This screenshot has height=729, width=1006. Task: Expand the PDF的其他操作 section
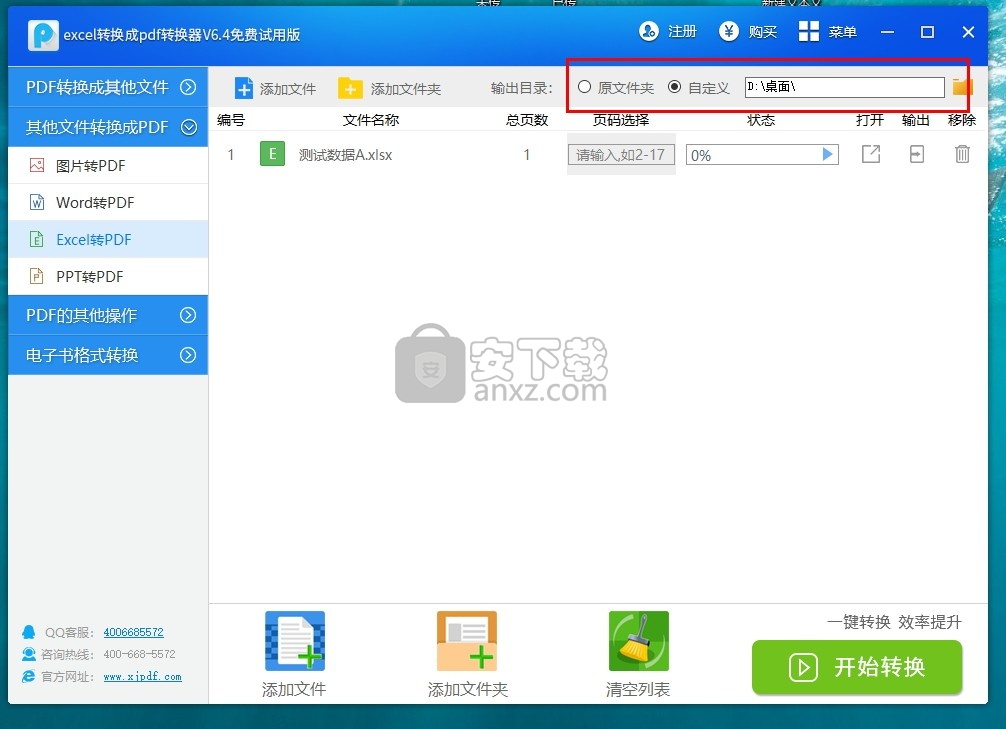tap(108, 315)
